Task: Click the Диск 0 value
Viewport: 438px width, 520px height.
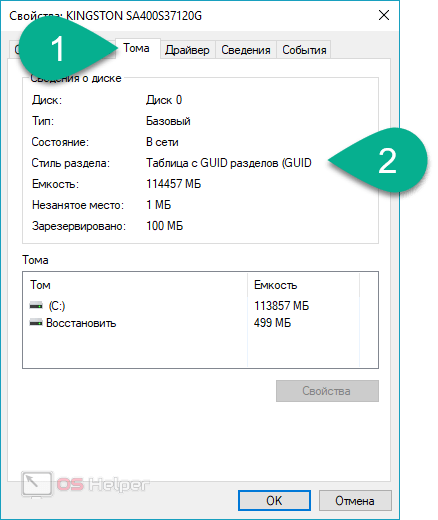Action: pos(164,100)
